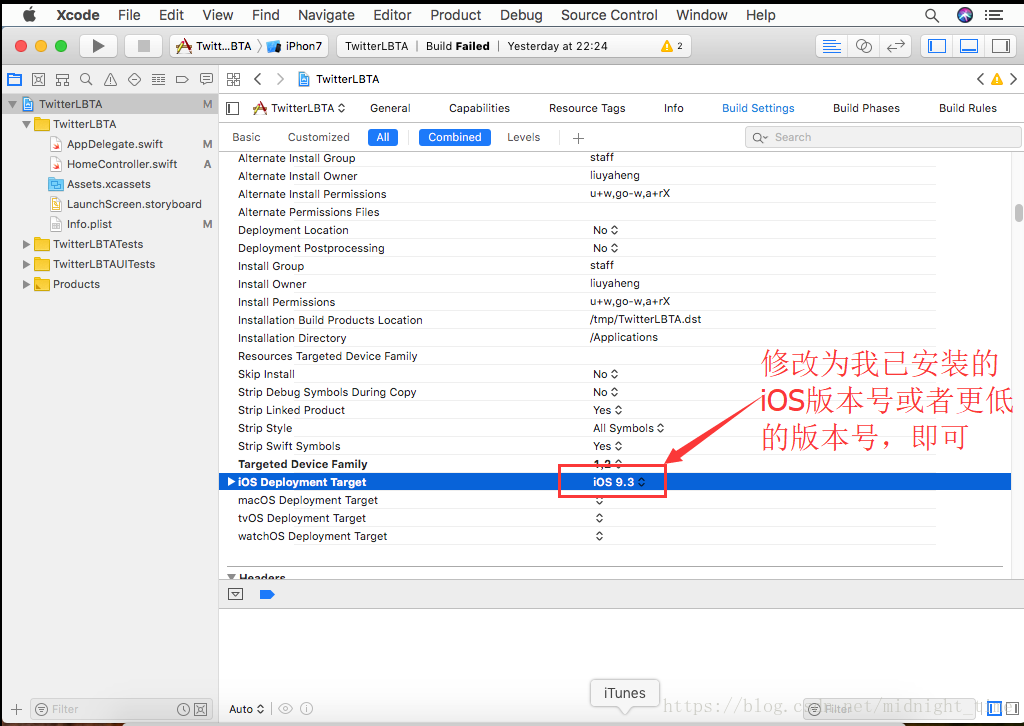Open the Debug navigator icon
1024x726 pixels.
pos(158,80)
